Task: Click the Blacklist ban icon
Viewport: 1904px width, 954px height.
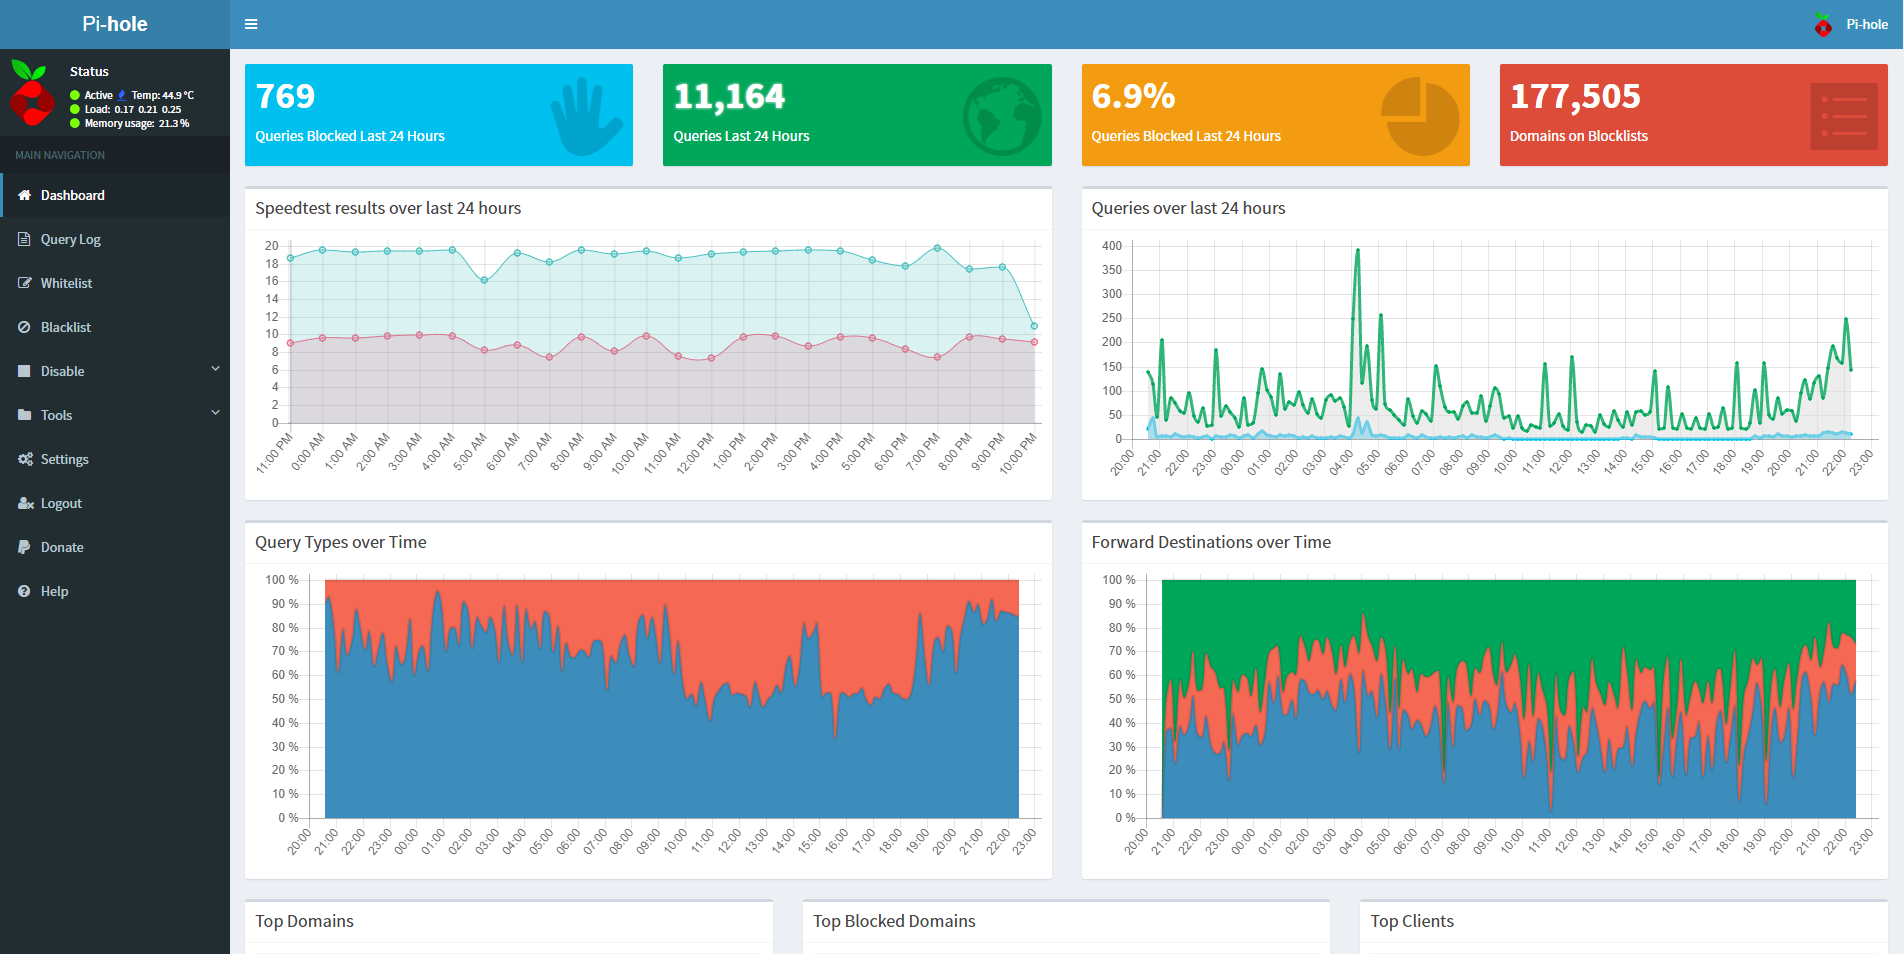Action: click(x=24, y=327)
